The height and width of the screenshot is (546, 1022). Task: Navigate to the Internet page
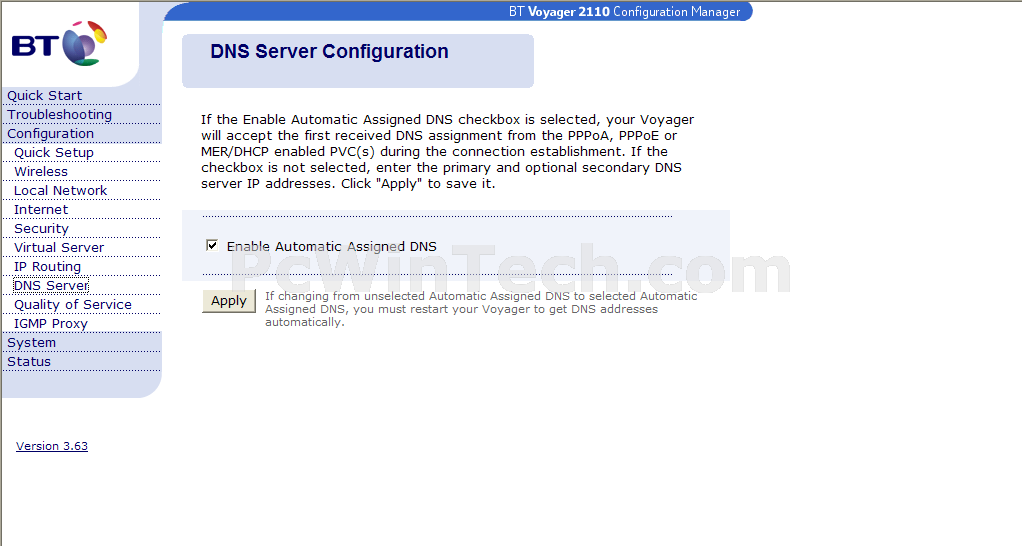coord(41,209)
